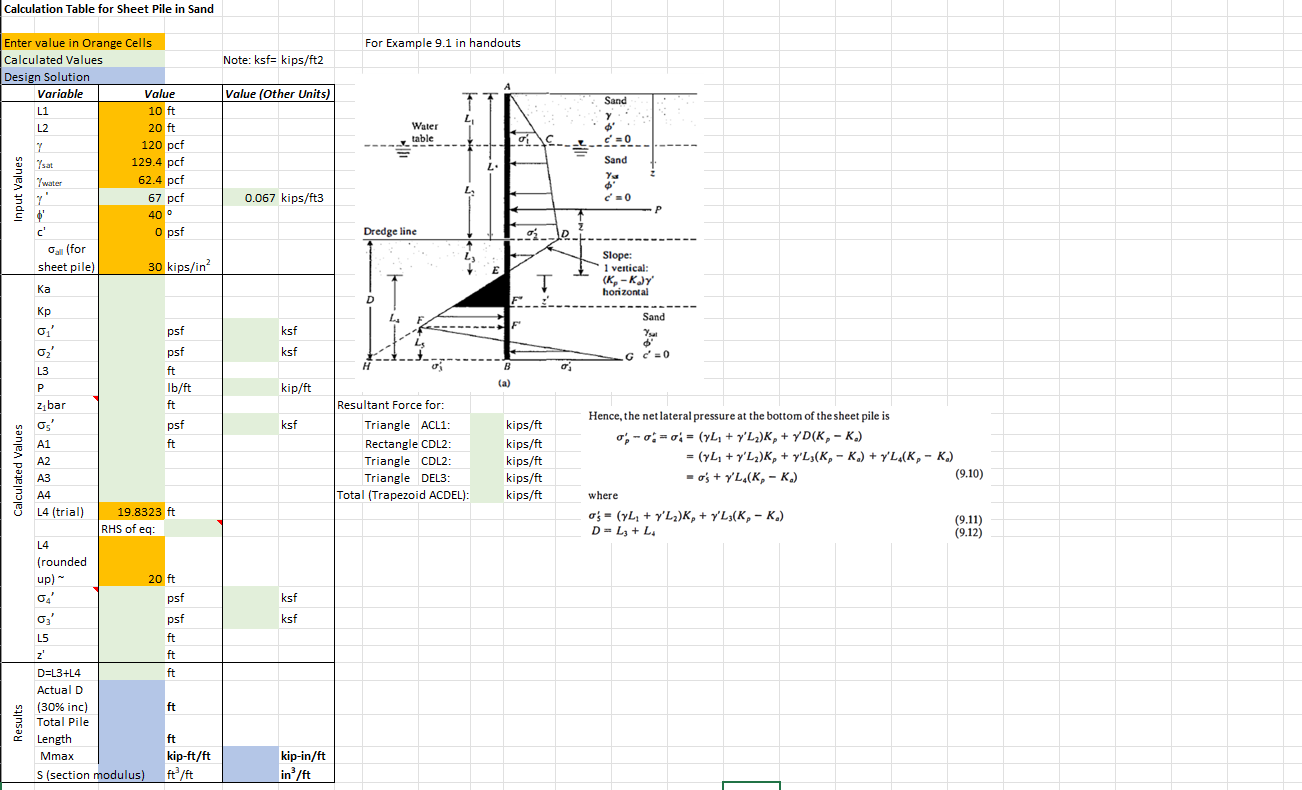Select the blue "Design Solution" legend cell
This screenshot has height=790, width=1302.
pos(84,77)
